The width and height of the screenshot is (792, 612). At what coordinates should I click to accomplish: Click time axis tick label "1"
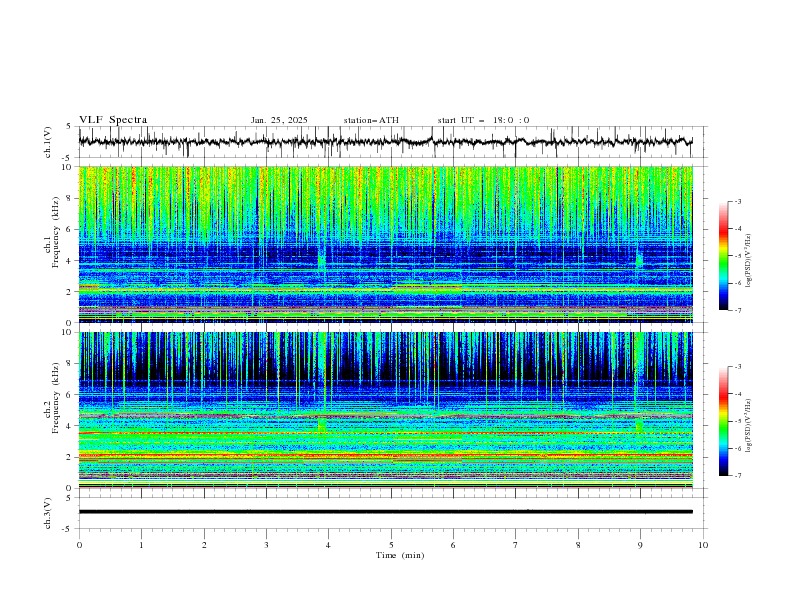click(141, 545)
